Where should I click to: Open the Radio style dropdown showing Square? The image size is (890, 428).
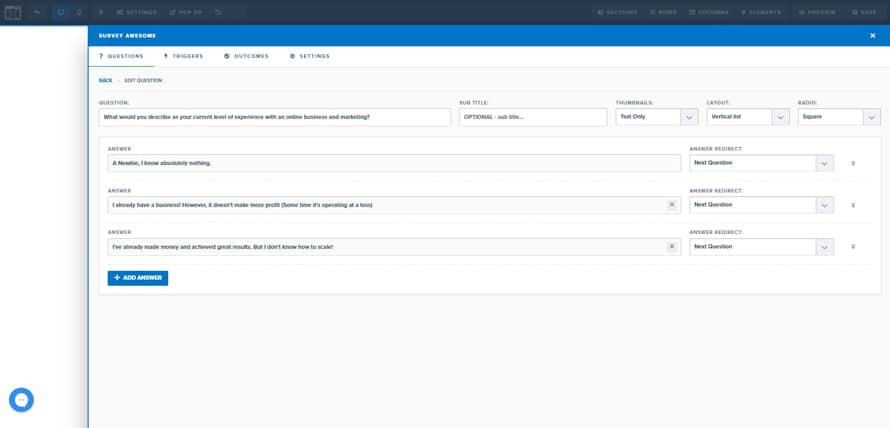click(x=871, y=117)
